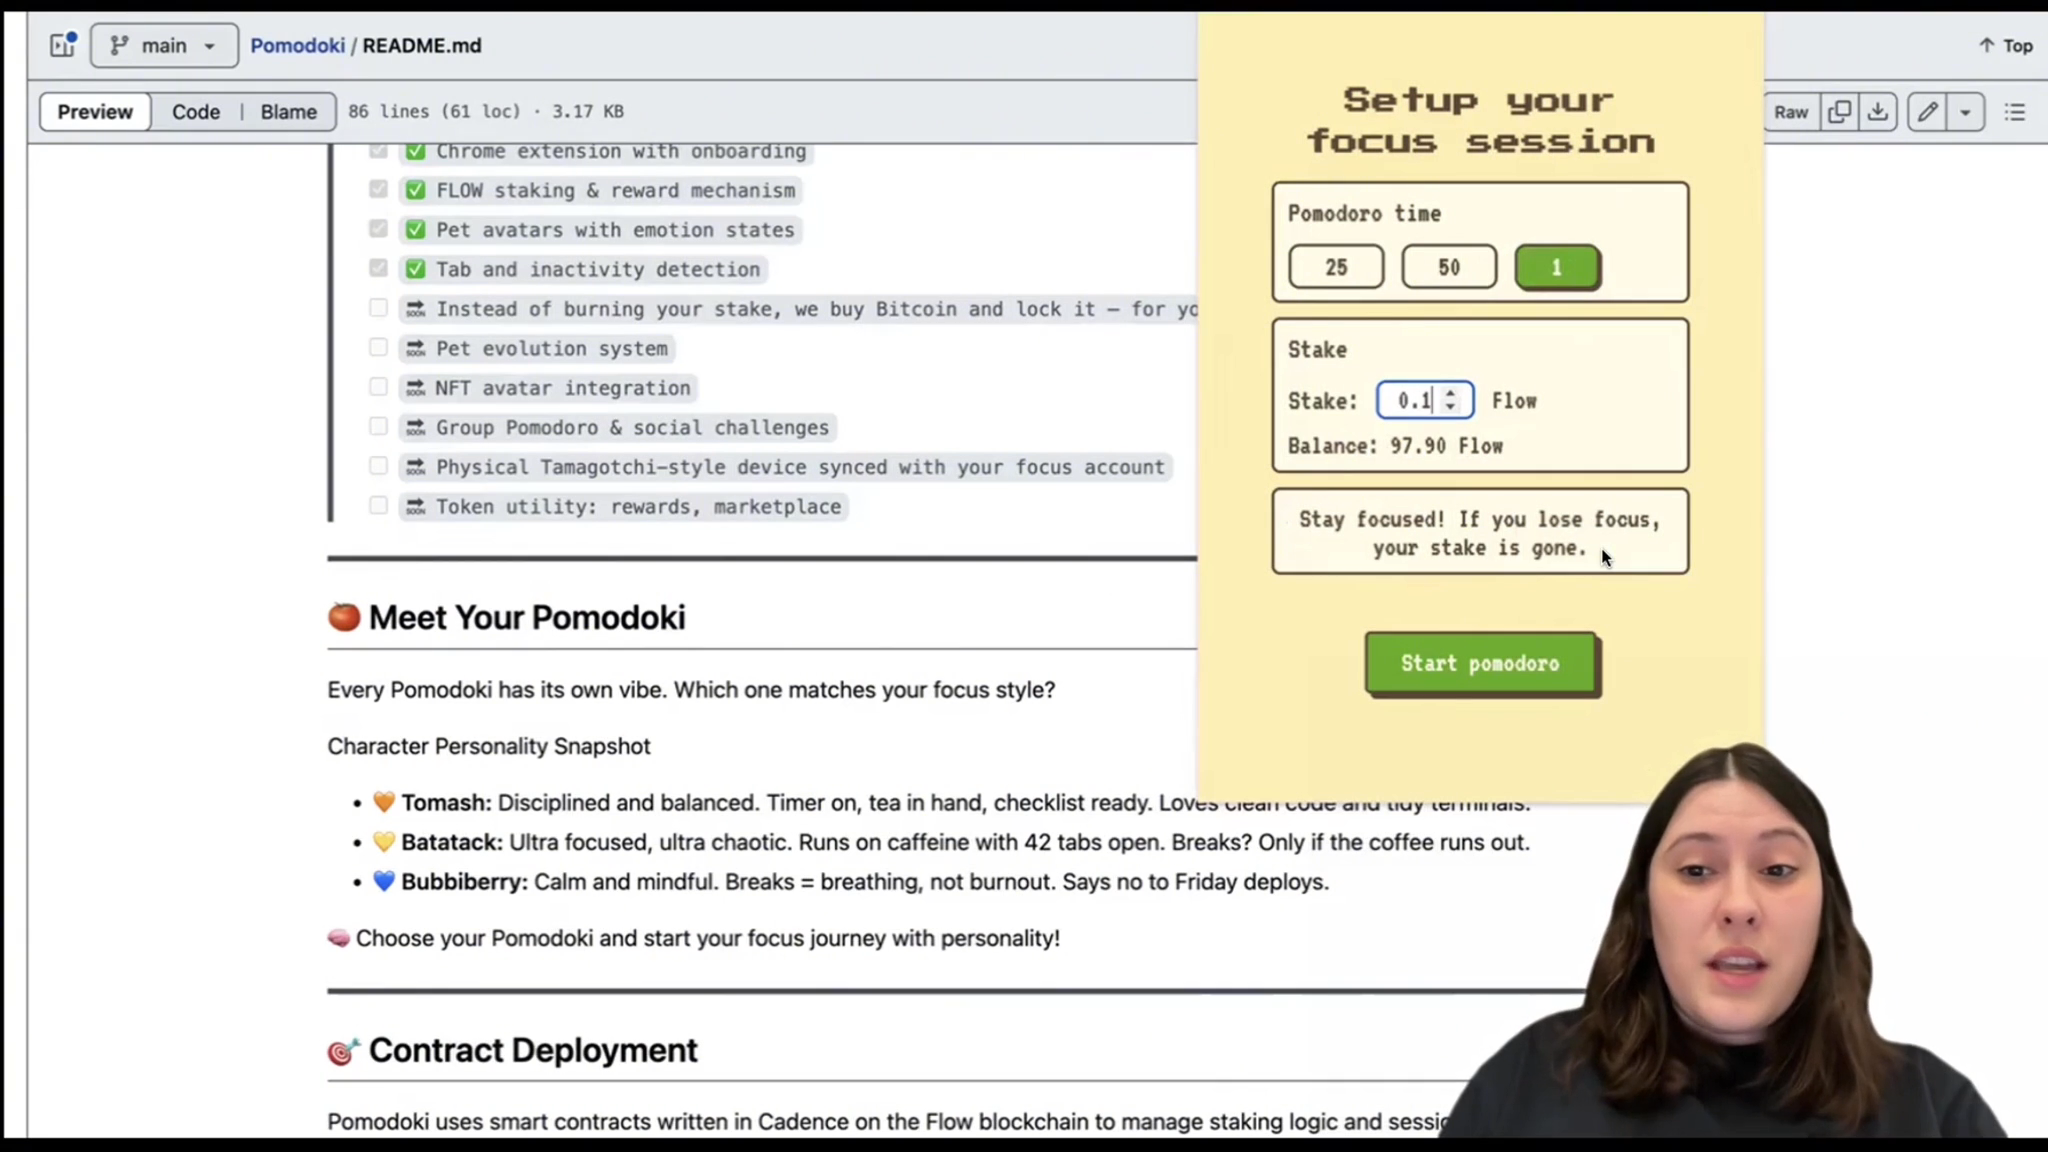Increase stake with the up stepper arrow
Screen dimensions: 2048x1152
[1450, 393]
